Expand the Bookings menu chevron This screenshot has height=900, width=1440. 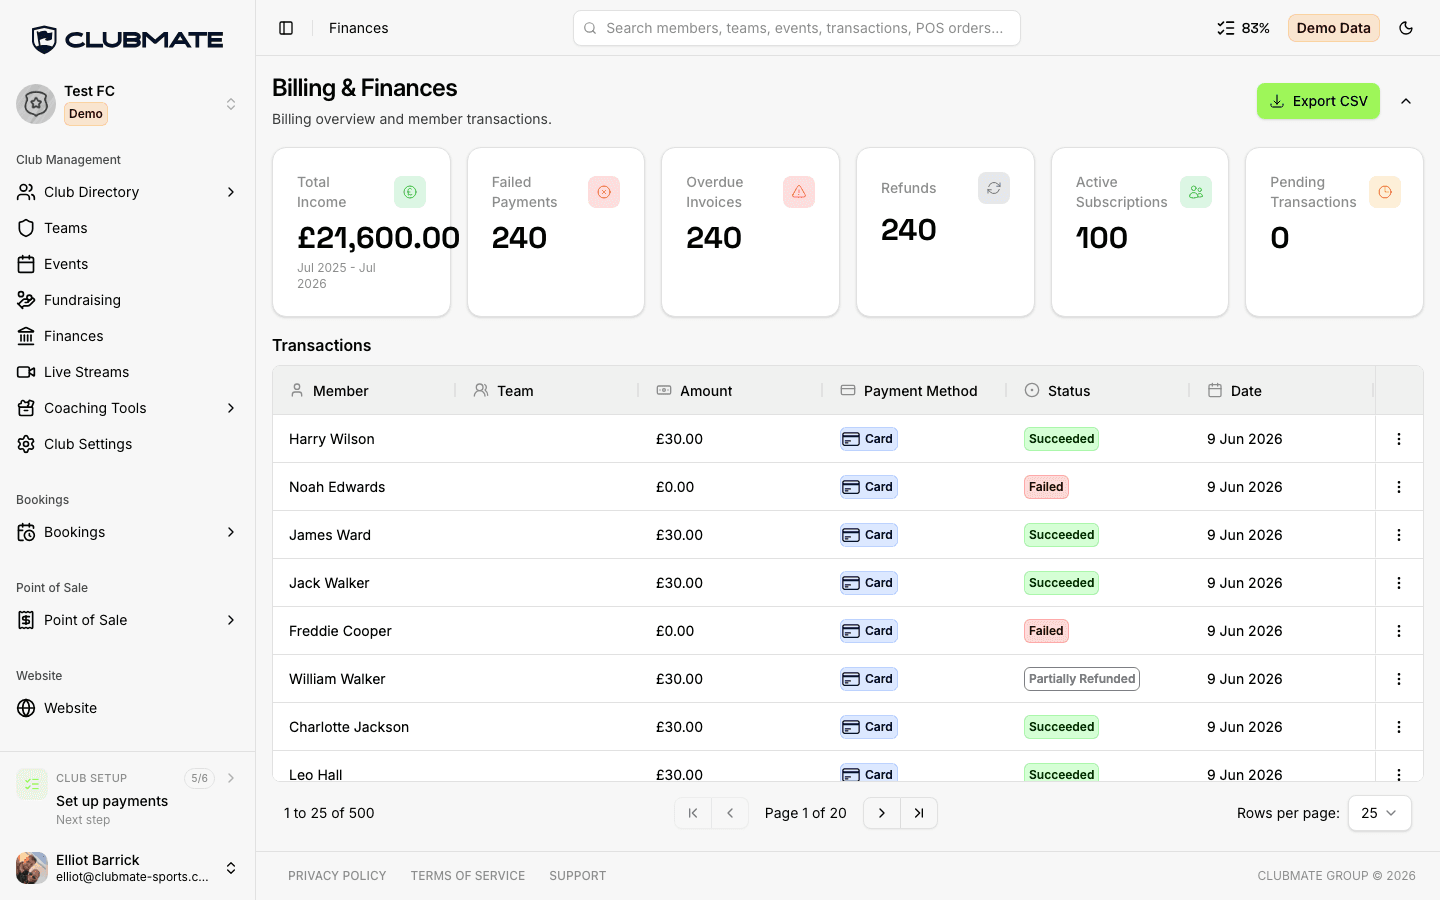pyautogui.click(x=231, y=532)
